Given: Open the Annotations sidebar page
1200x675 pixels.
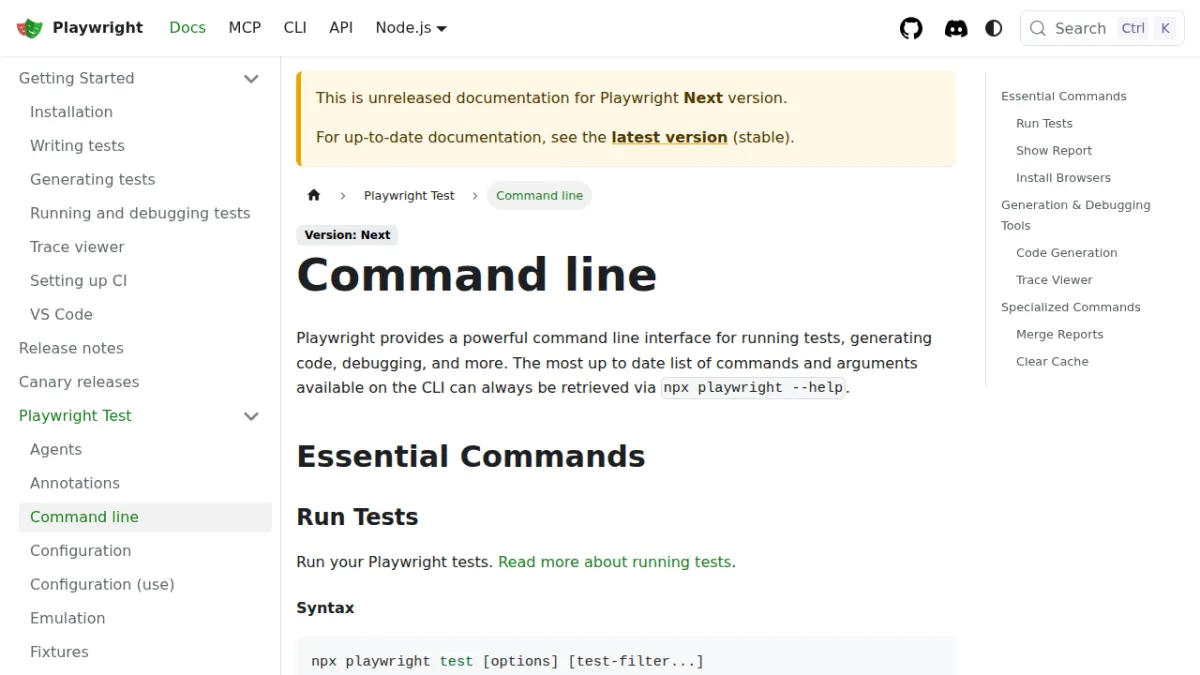Looking at the screenshot, I should pos(75,483).
